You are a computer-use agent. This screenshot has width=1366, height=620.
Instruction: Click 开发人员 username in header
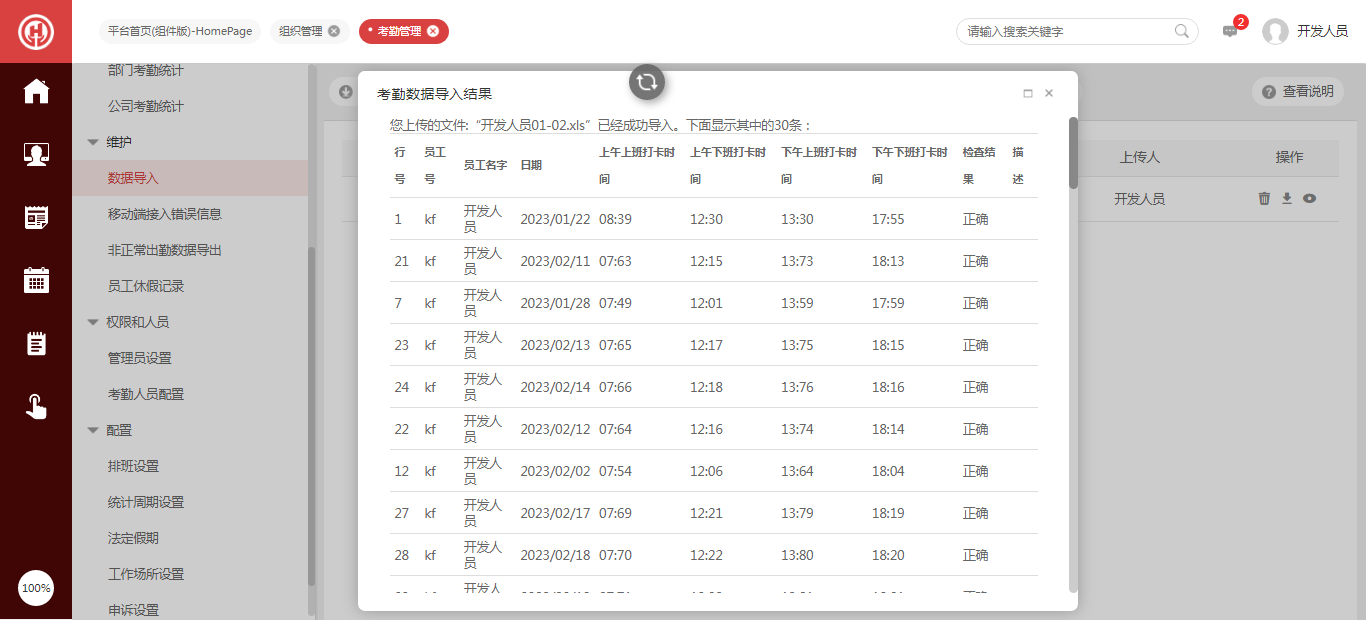(x=1322, y=31)
